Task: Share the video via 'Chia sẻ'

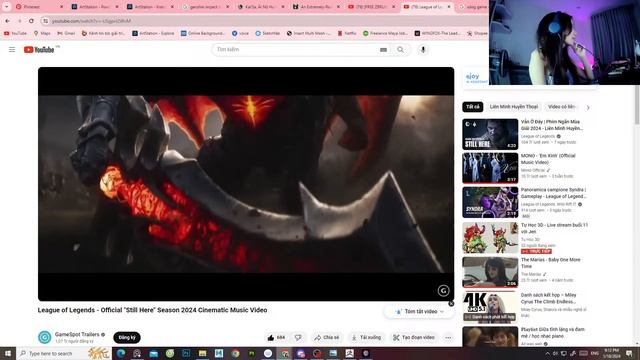Action: [x=327, y=338]
